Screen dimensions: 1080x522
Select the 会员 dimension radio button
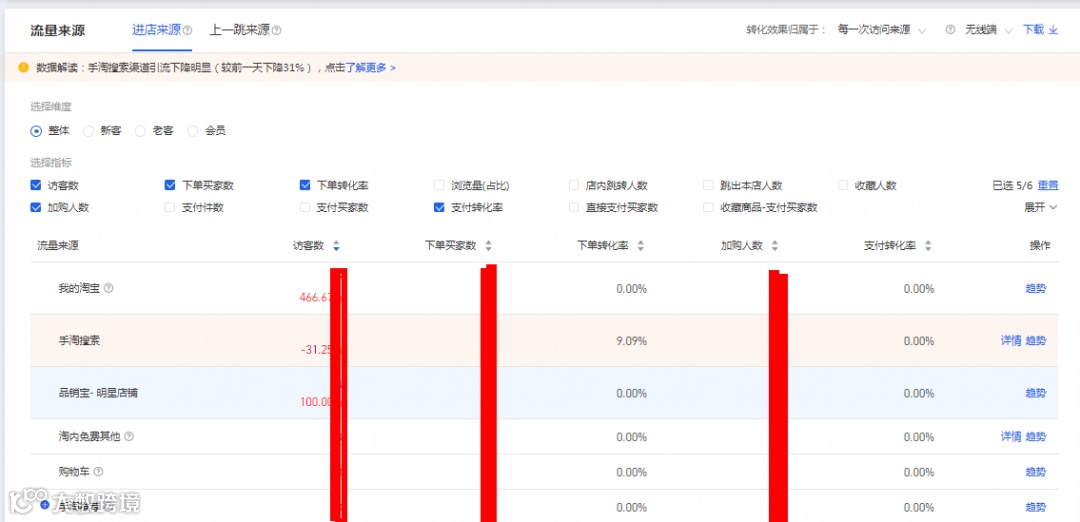click(192, 131)
